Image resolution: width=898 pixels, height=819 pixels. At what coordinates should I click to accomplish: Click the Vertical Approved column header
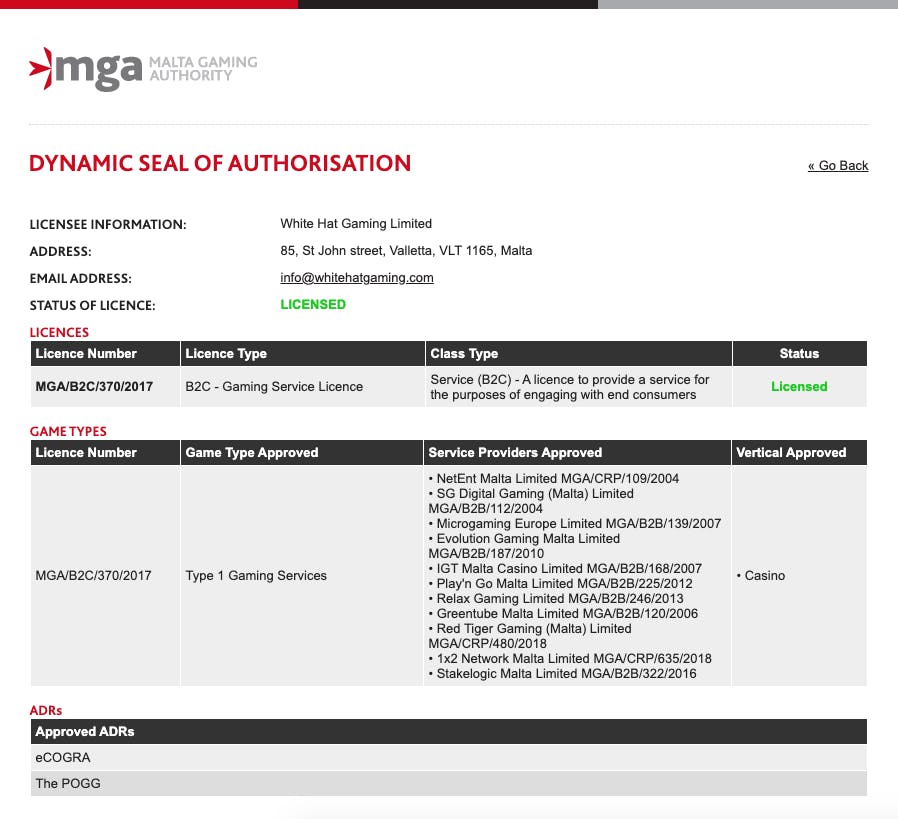[799, 452]
